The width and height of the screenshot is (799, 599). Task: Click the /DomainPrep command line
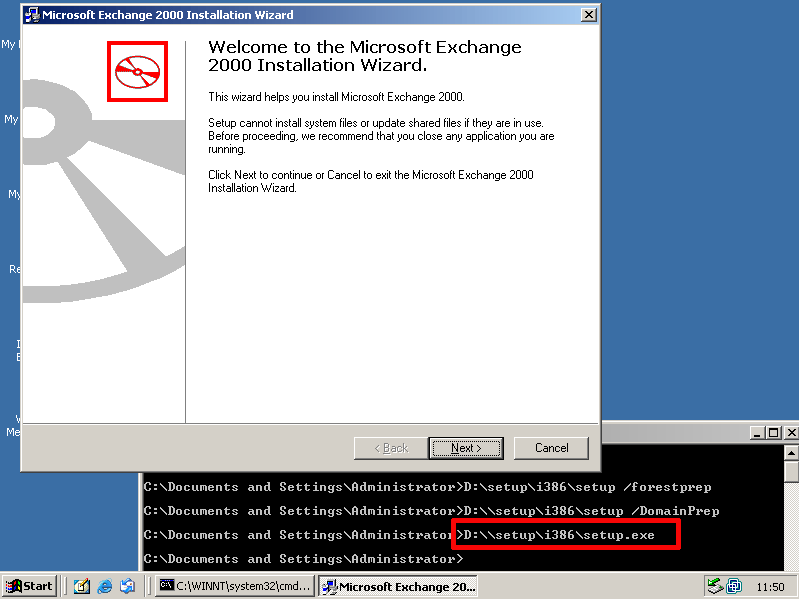(x=431, y=511)
